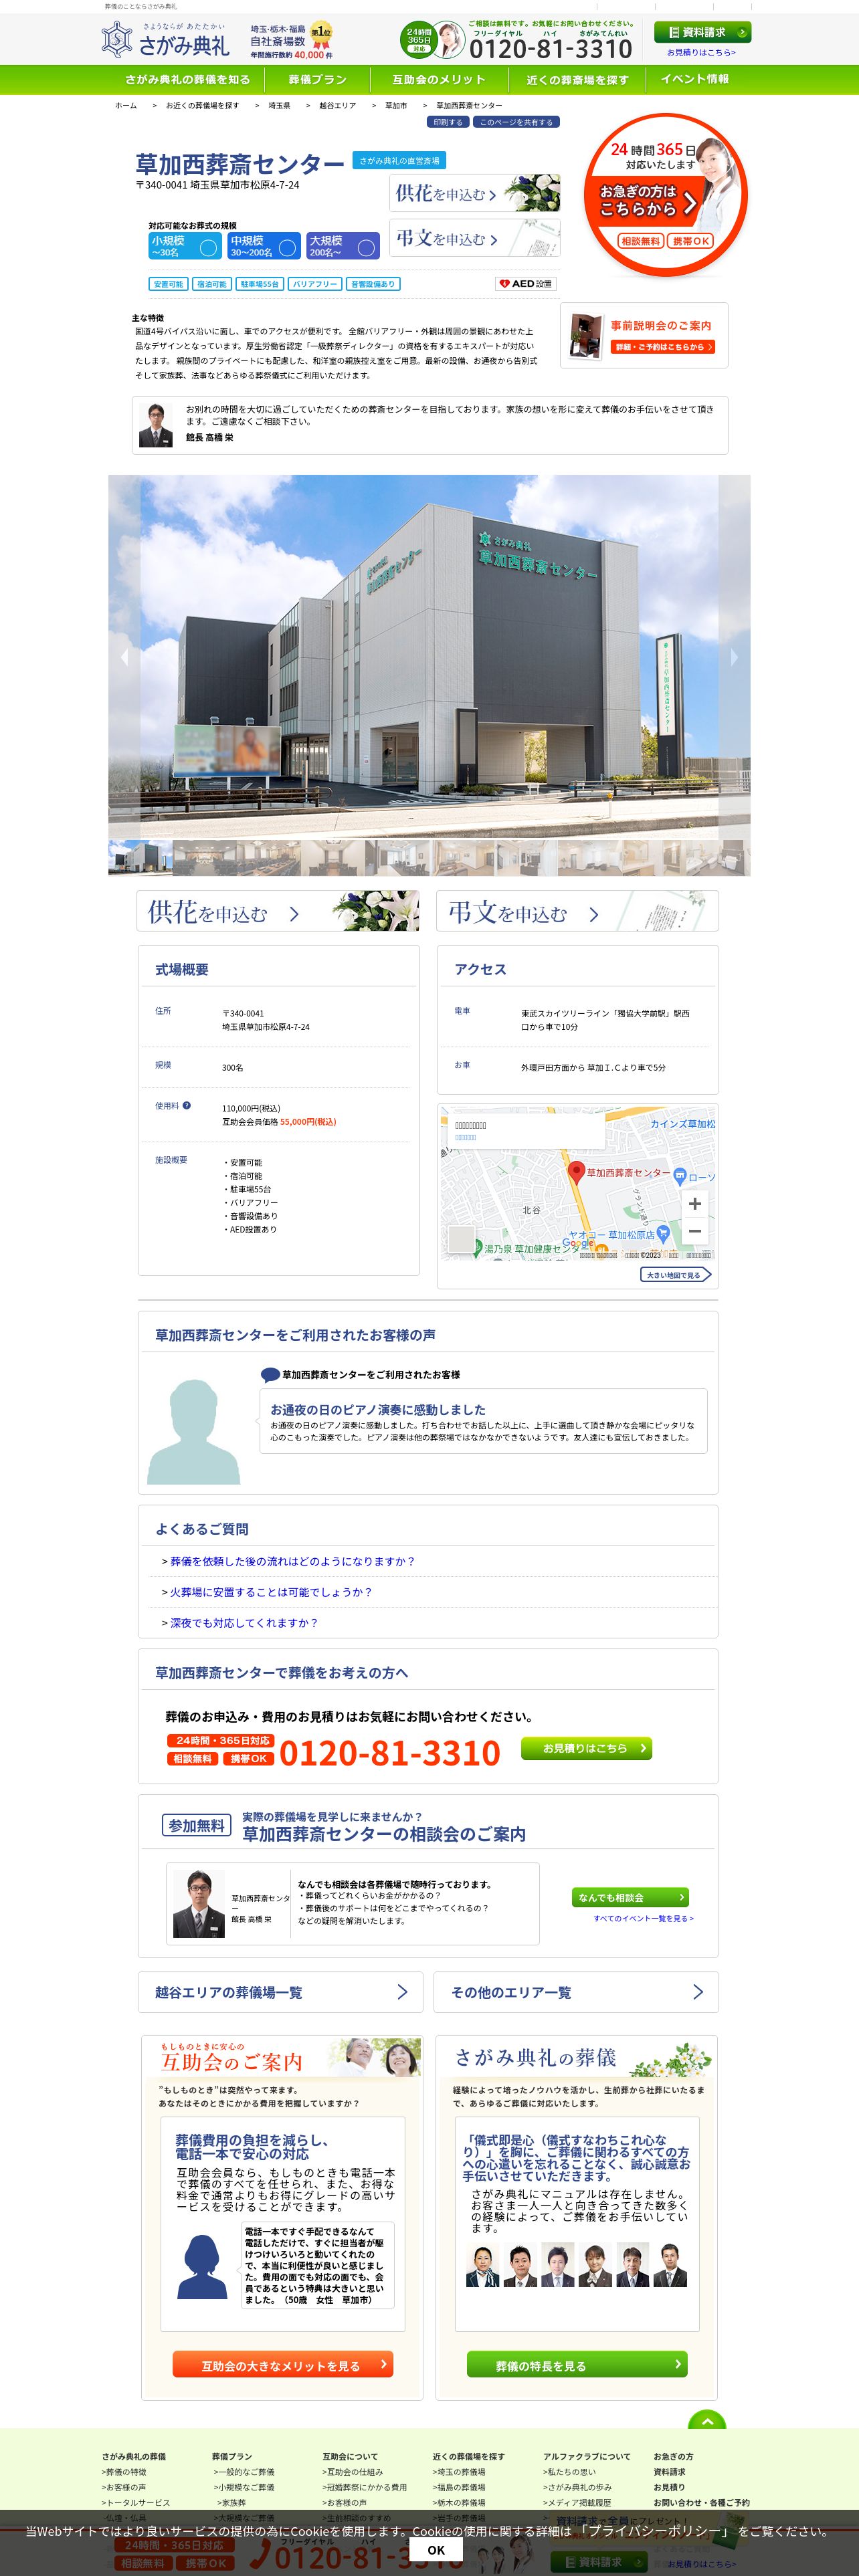Open その他のエリア一覧
The image size is (859, 2576).
pos(576,1992)
